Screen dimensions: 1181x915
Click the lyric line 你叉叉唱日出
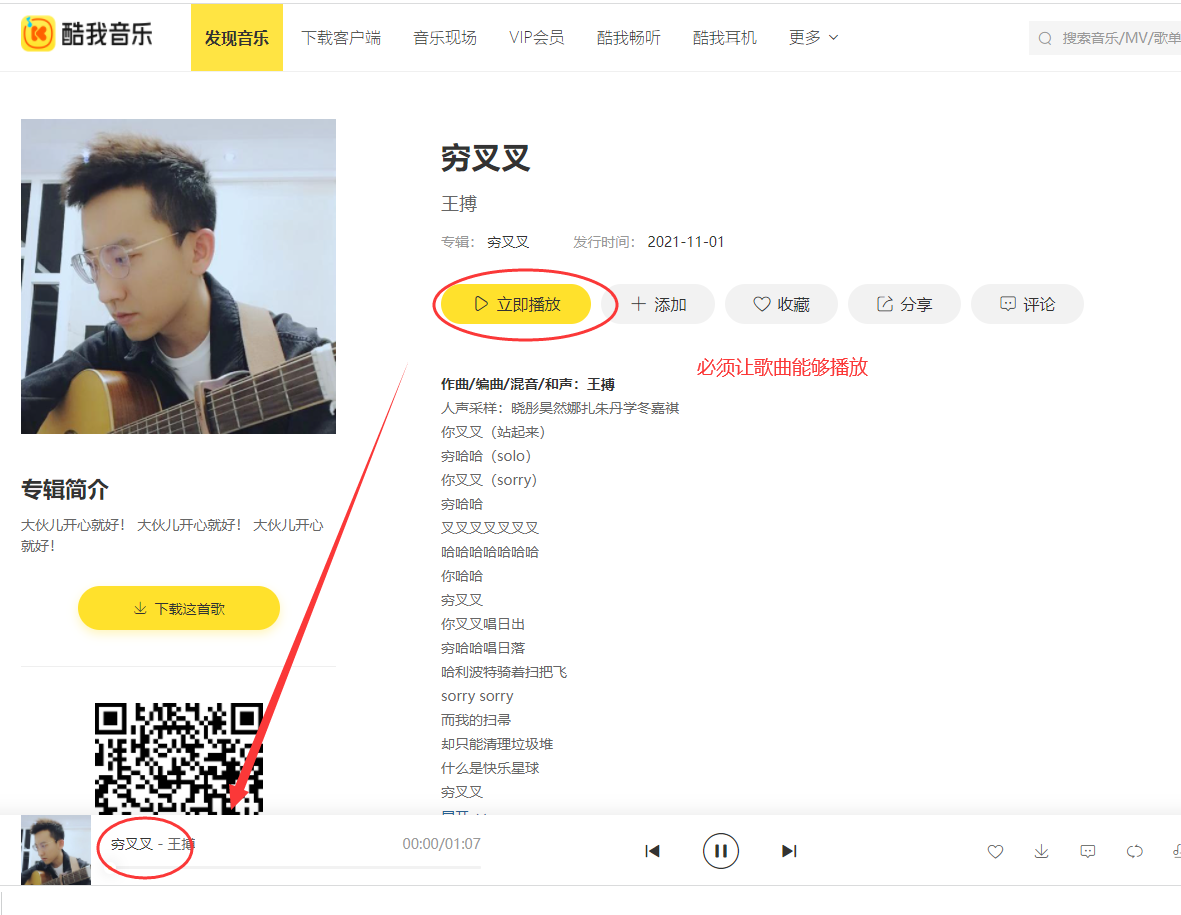pos(483,624)
